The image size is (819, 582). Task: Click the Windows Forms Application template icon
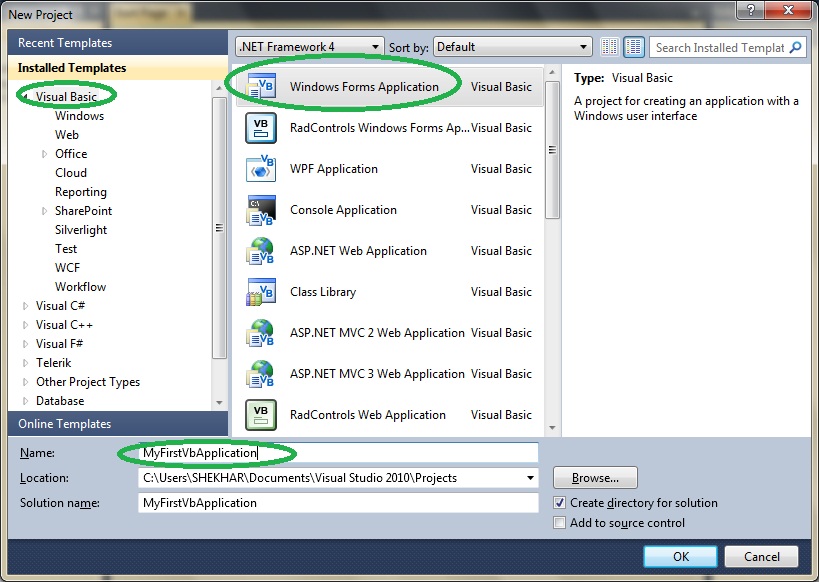[261, 86]
